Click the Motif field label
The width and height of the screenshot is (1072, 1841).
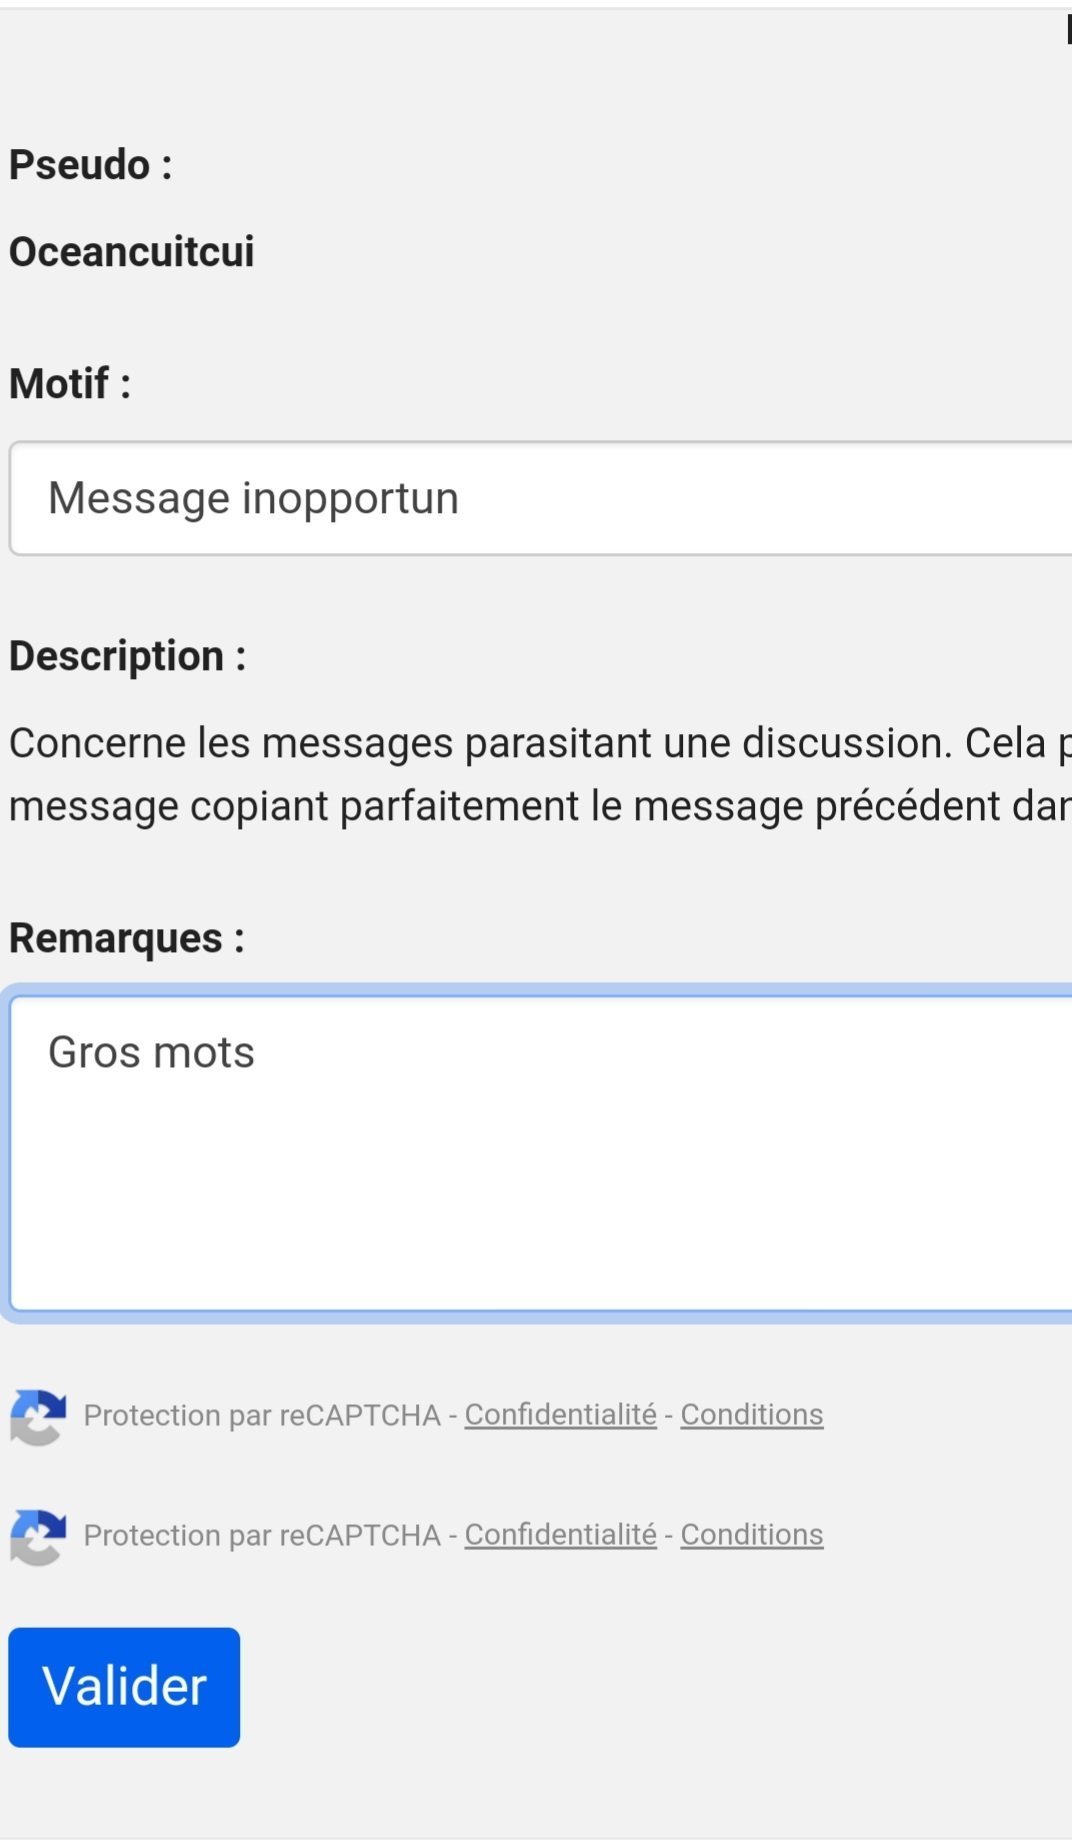tap(70, 384)
